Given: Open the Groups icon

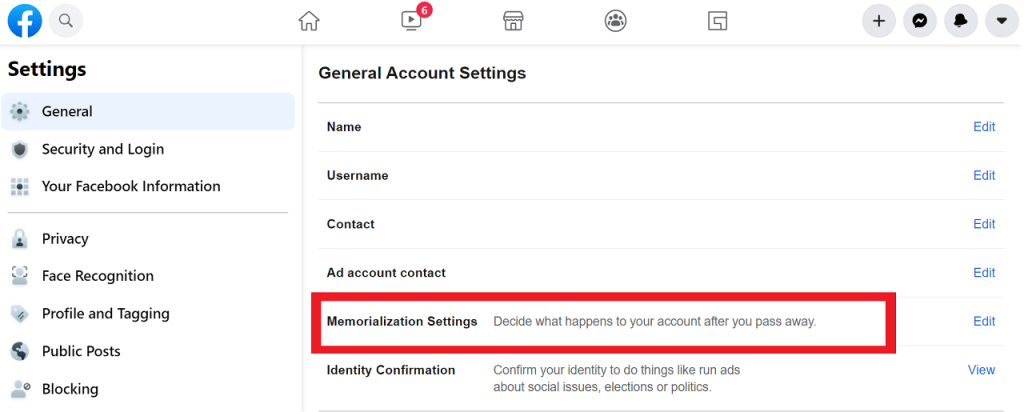Looking at the screenshot, I should [615, 22].
